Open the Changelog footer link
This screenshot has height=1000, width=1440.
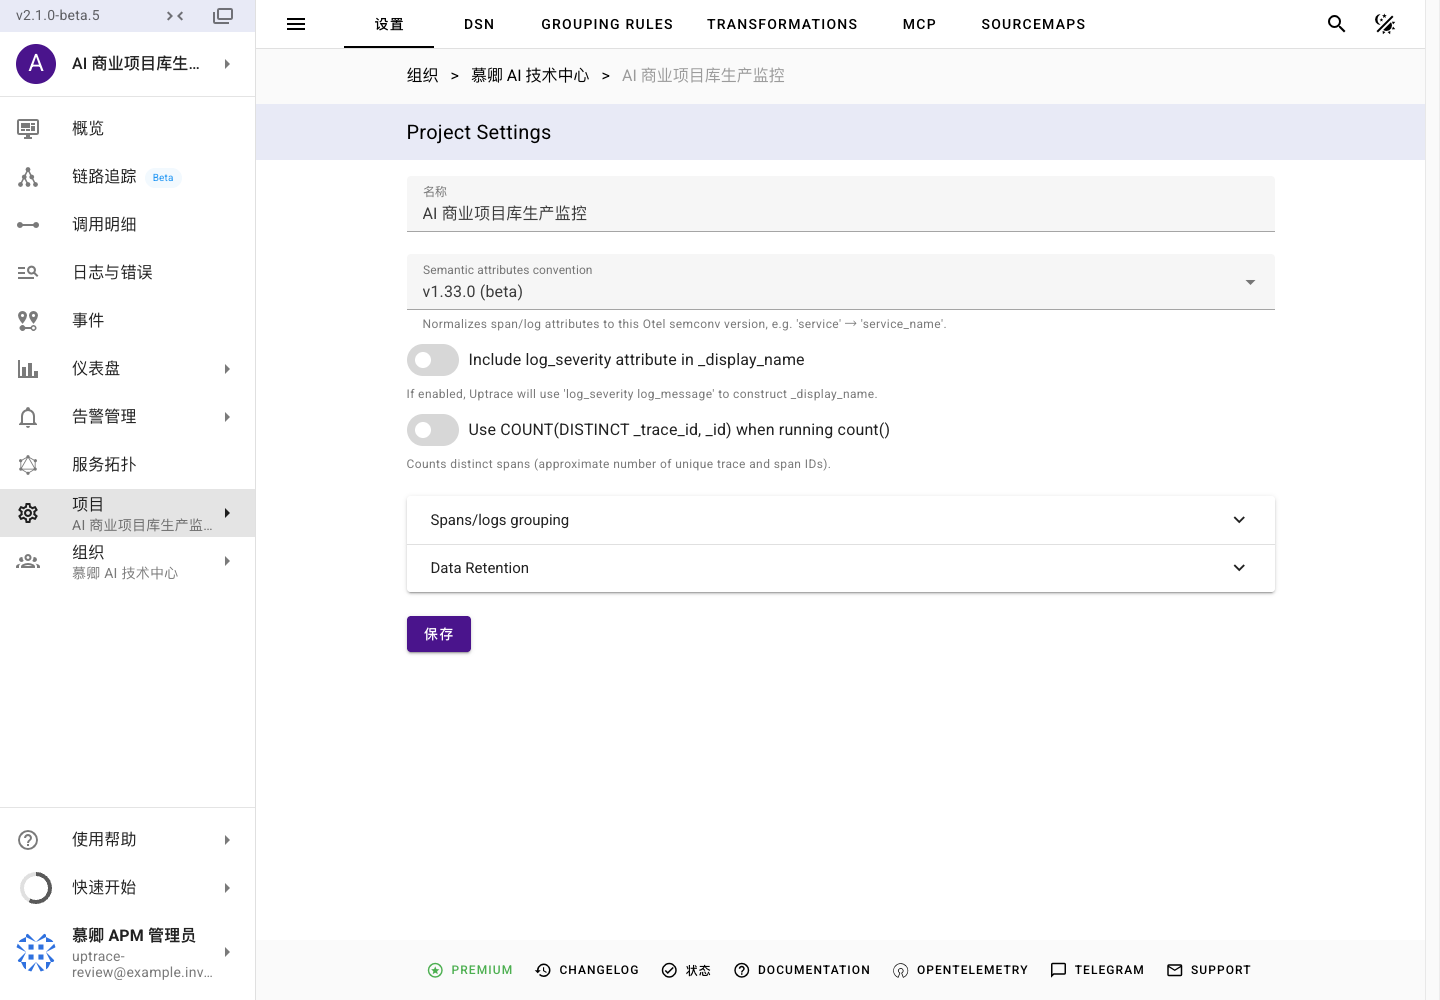(x=587, y=970)
